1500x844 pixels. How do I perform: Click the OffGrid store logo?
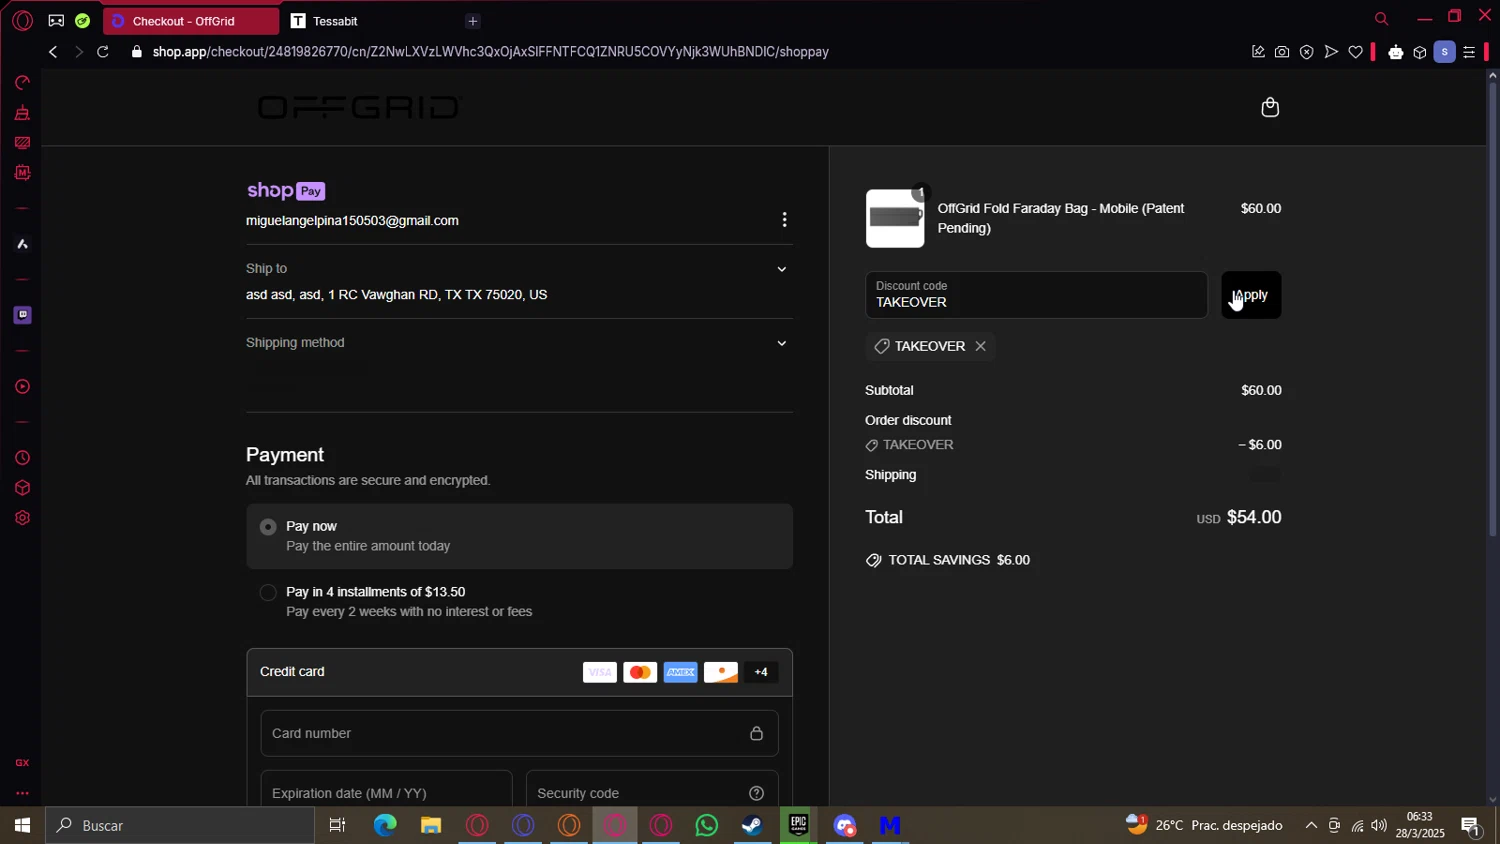(359, 107)
